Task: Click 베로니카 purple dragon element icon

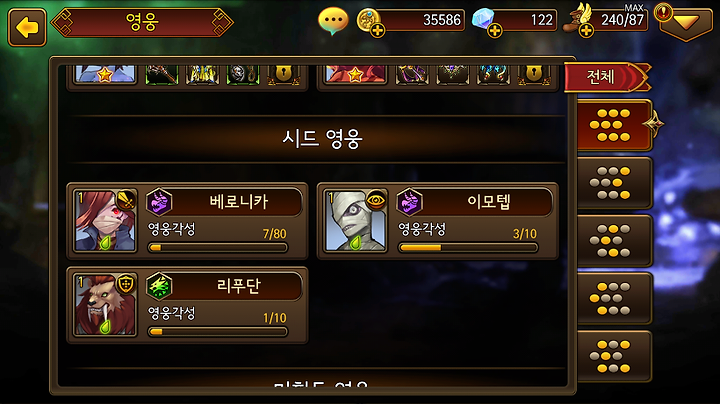Action: coord(159,202)
